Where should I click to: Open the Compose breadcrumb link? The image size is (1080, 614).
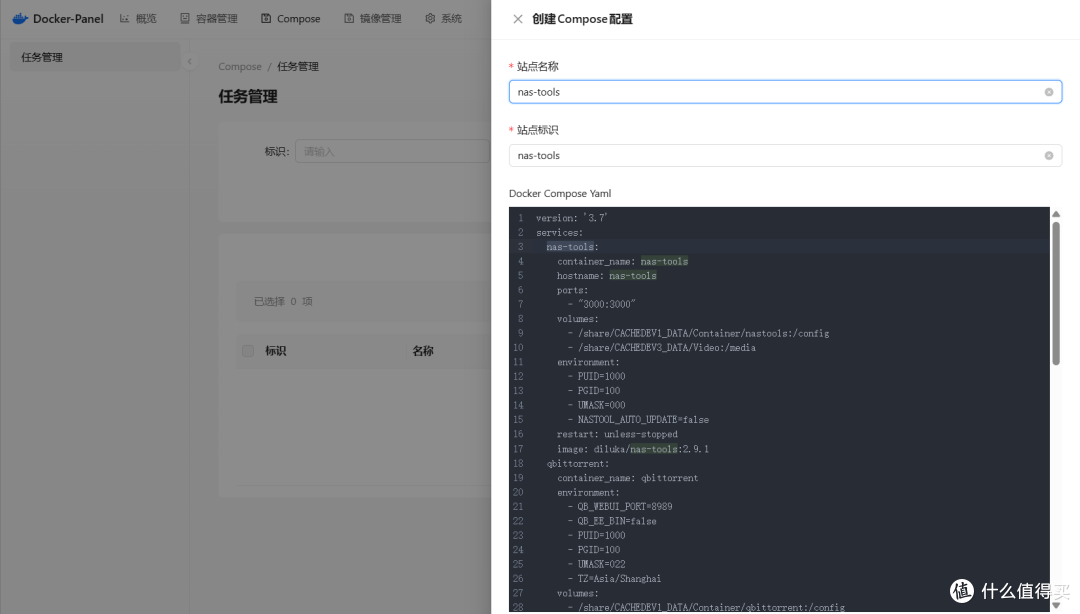coord(240,66)
